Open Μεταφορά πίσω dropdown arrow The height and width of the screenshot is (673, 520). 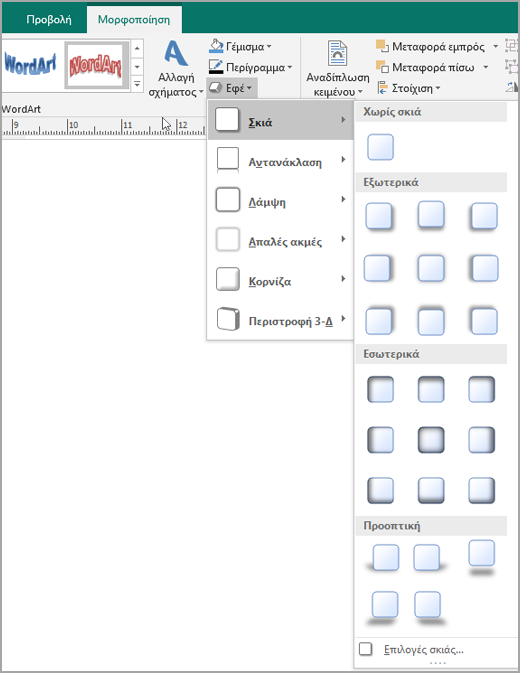point(486,67)
